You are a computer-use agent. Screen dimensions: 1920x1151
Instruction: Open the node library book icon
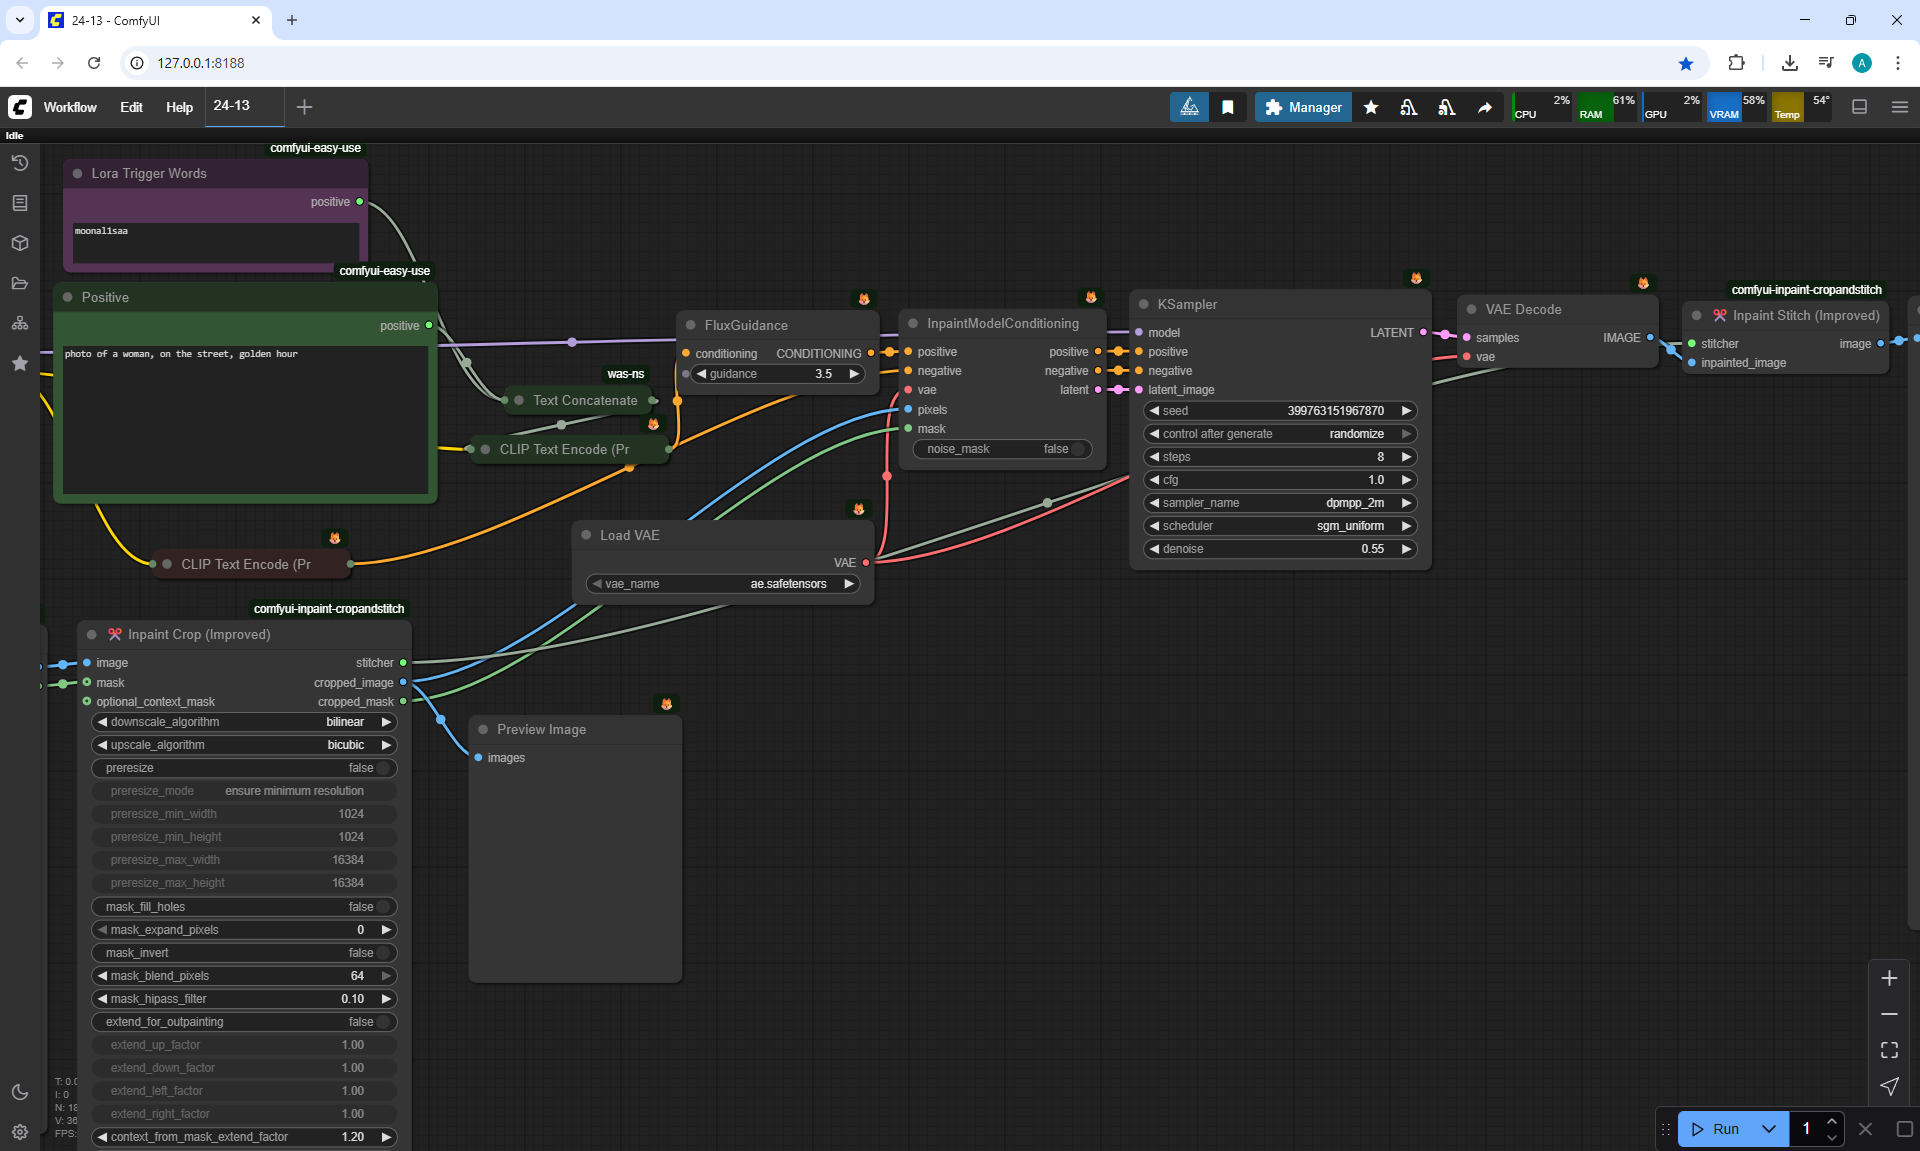[x=19, y=203]
